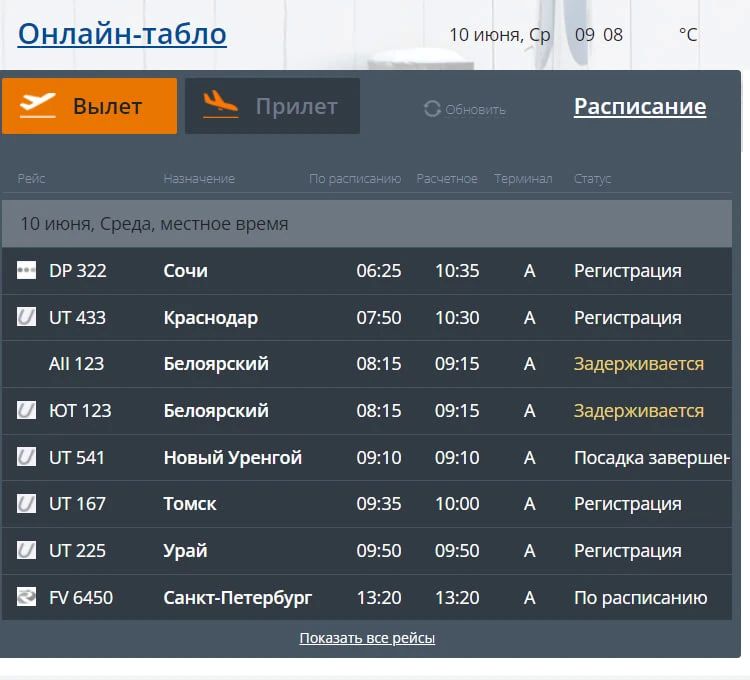The image size is (750, 680).
Task: Click the UTair logo next to UT 167
Action: click(26, 504)
